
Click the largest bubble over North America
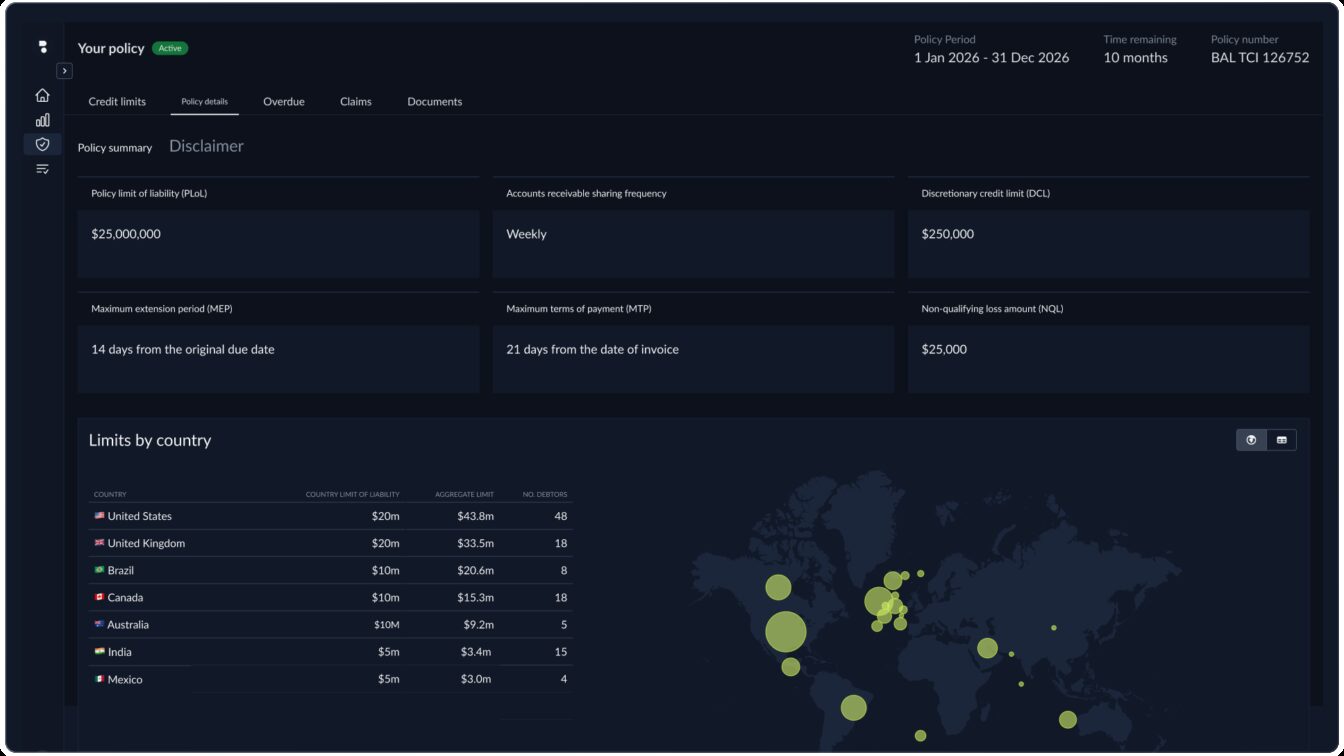pos(786,631)
